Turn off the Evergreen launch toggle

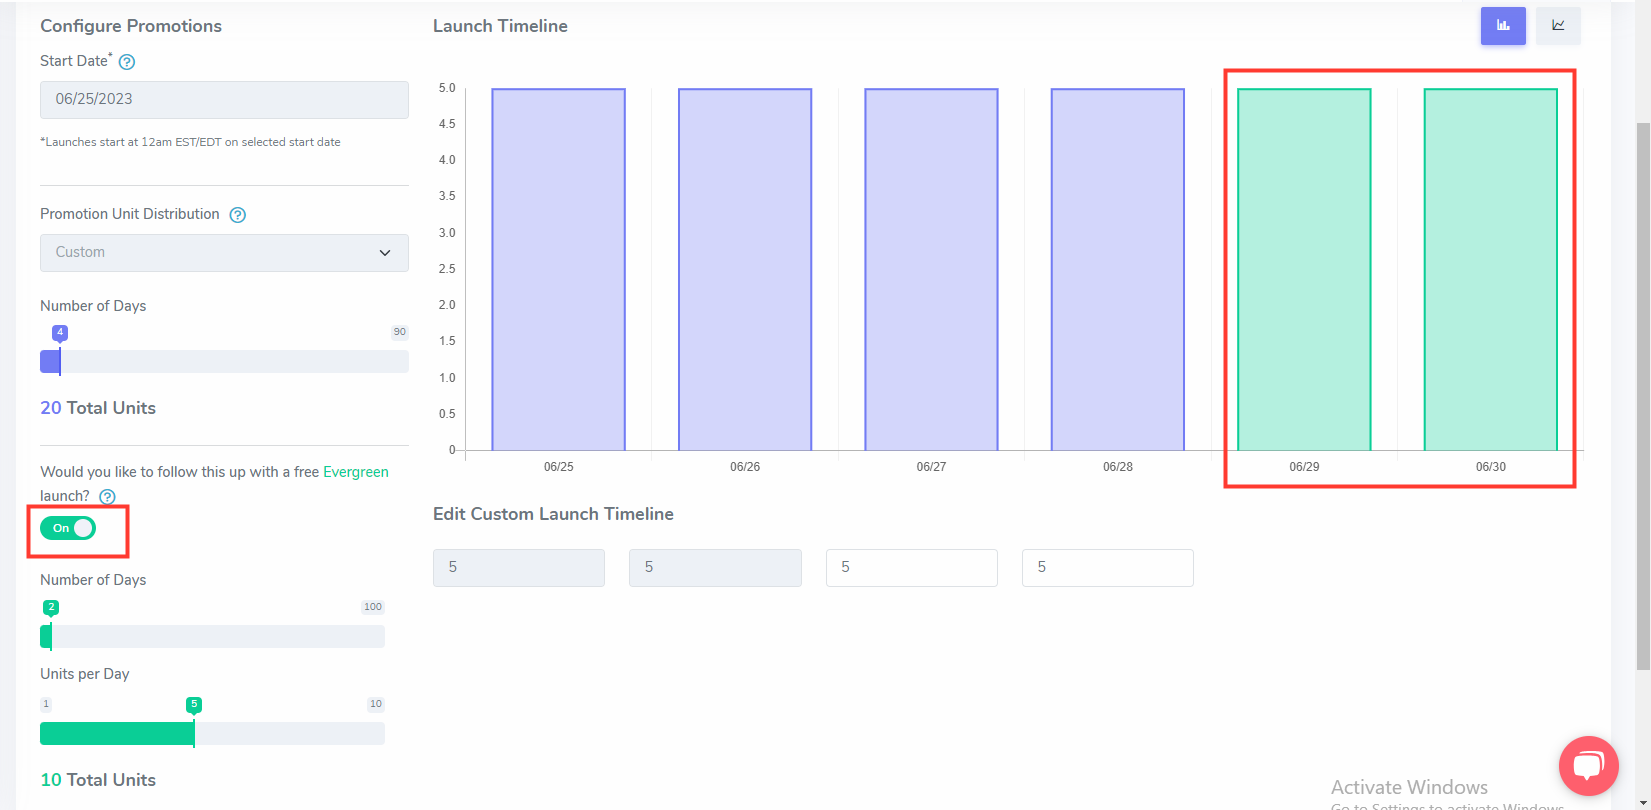68,528
